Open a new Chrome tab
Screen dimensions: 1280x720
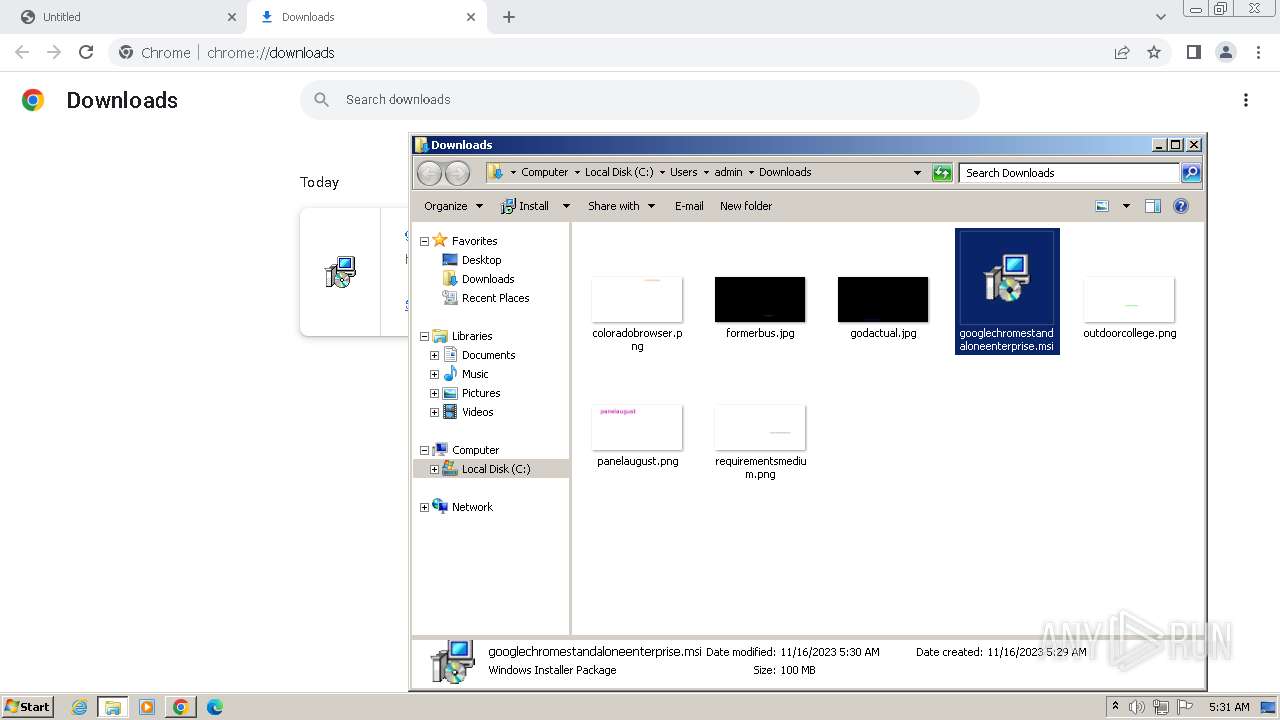pyautogui.click(x=509, y=17)
